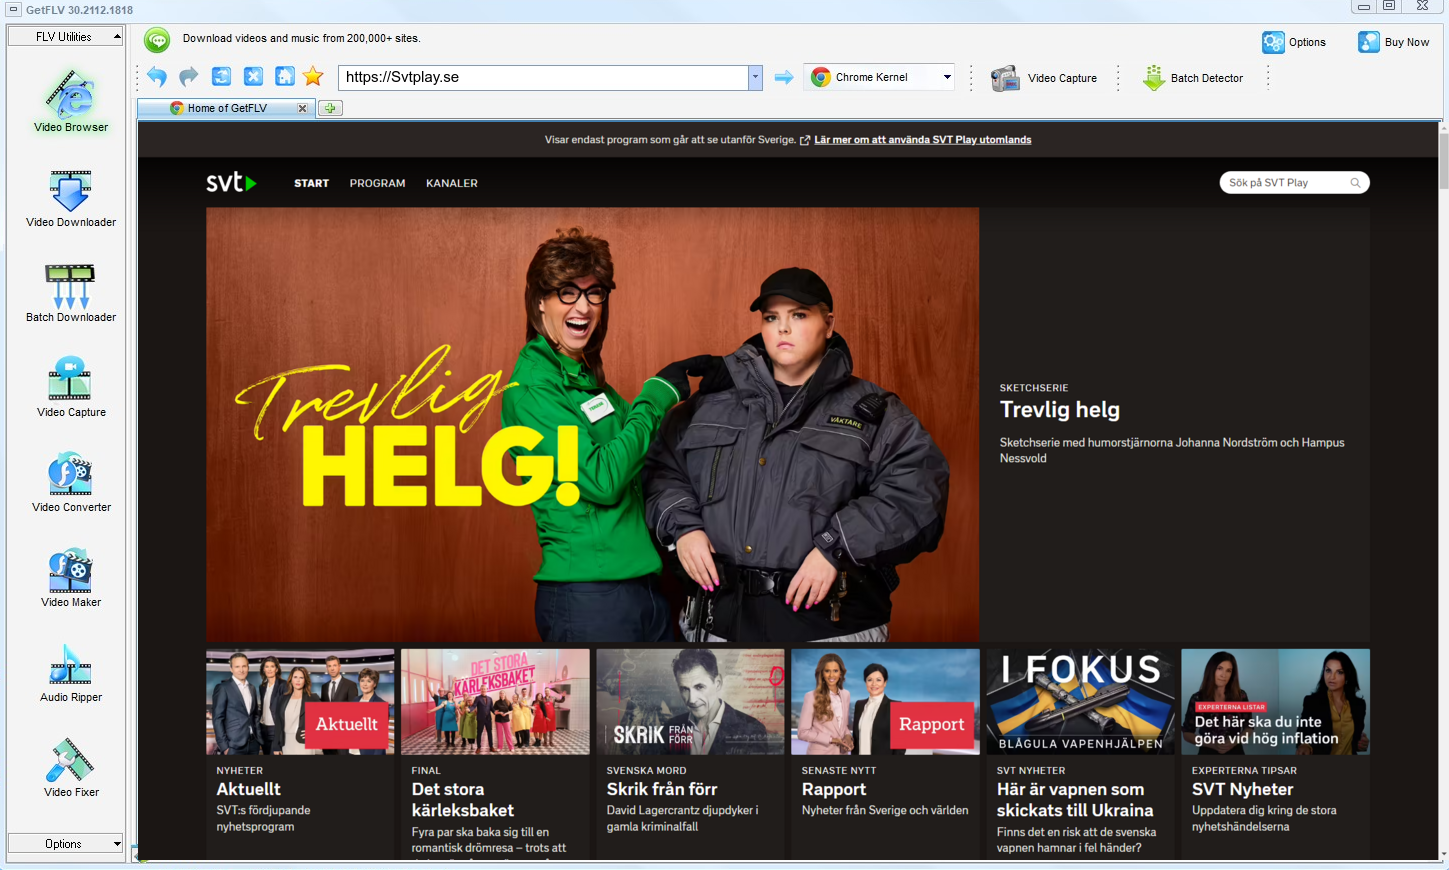Add the page to favorites with the star

(x=313, y=77)
